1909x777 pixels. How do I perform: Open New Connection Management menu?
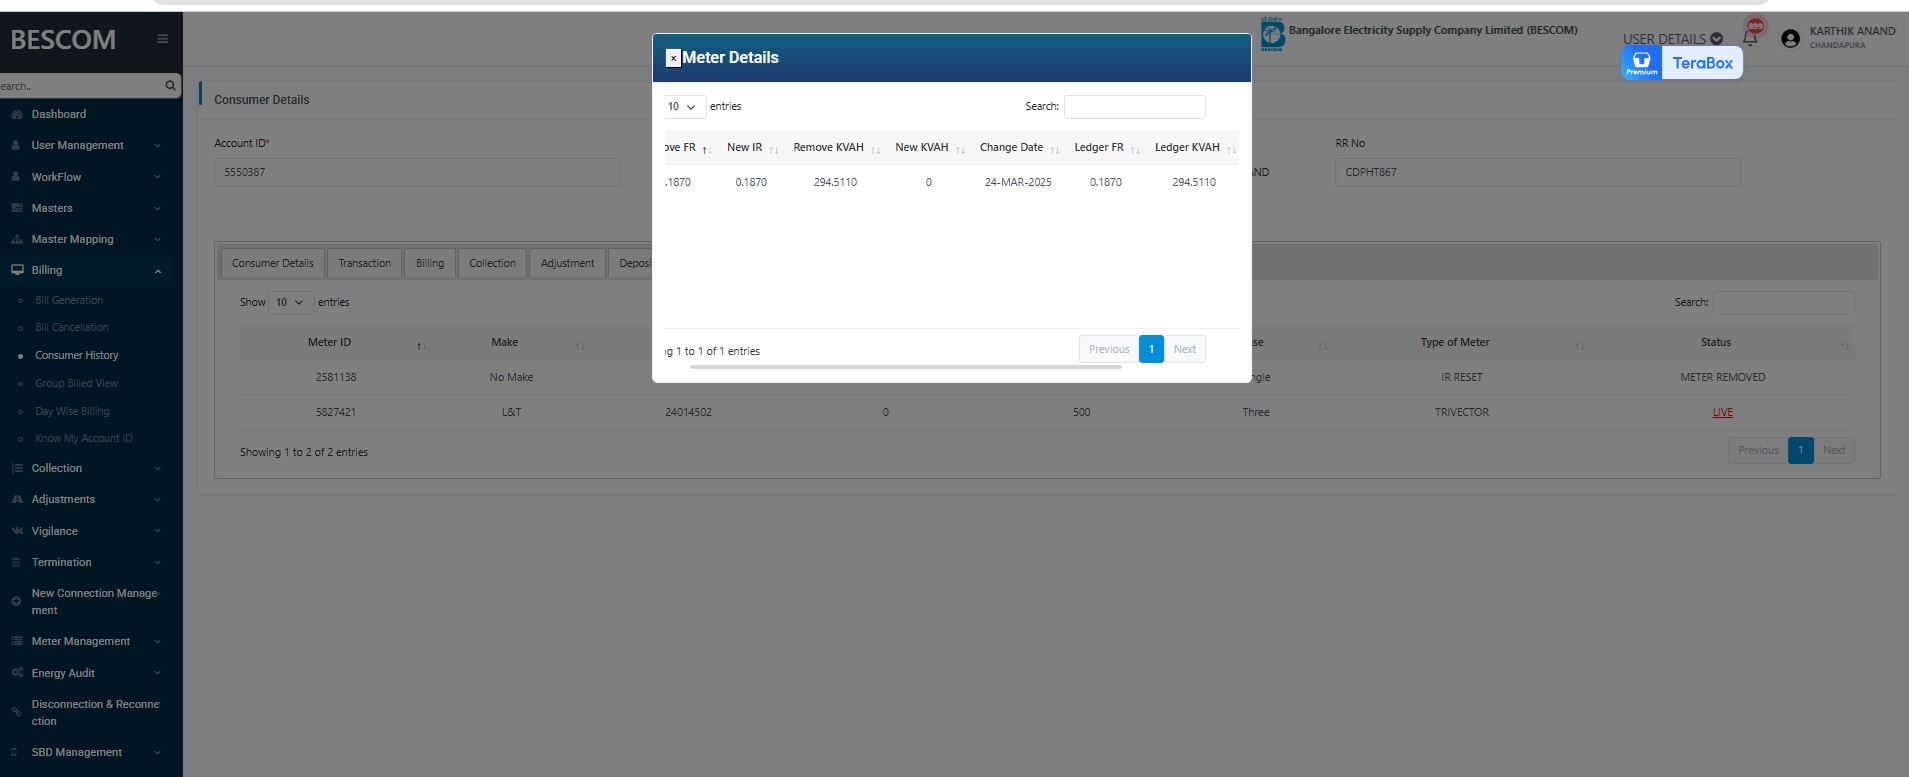[85, 601]
